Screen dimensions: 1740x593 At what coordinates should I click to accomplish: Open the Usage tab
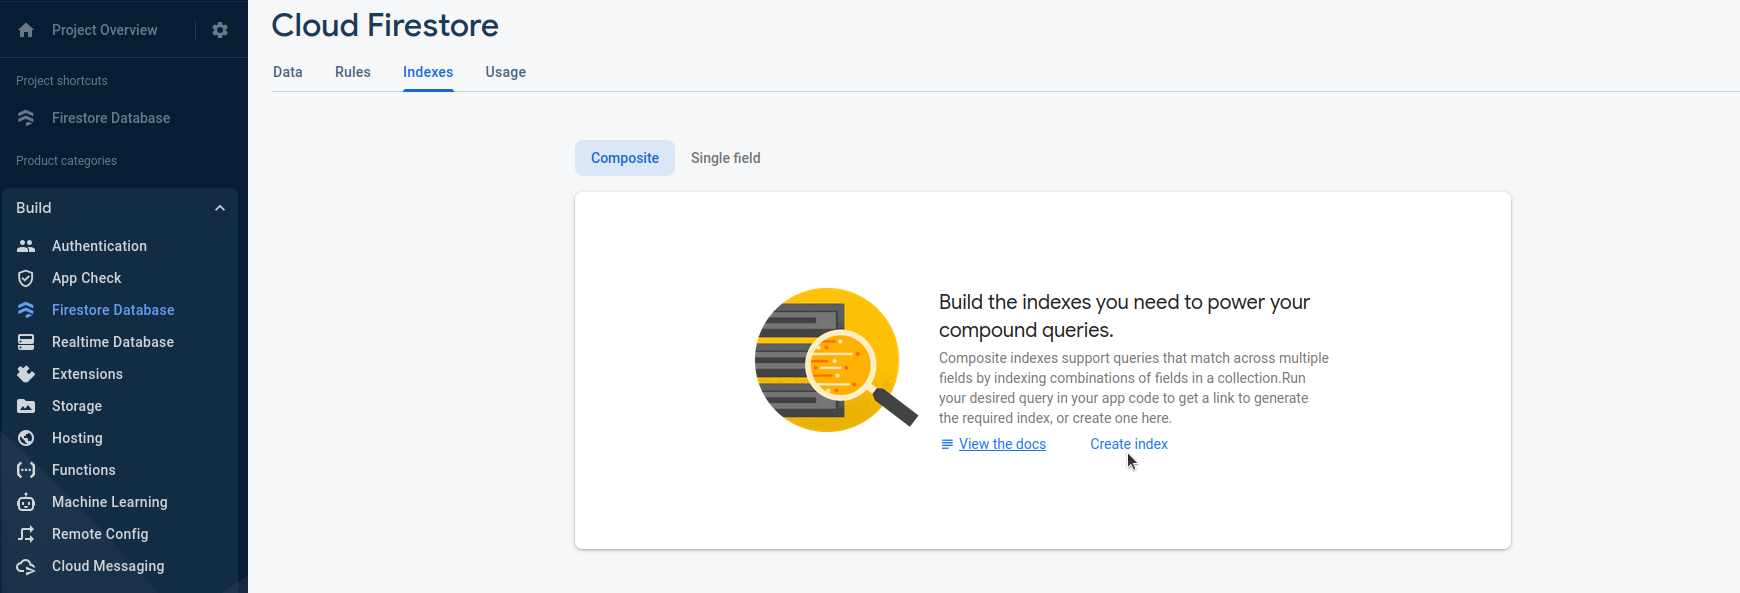coord(506,72)
